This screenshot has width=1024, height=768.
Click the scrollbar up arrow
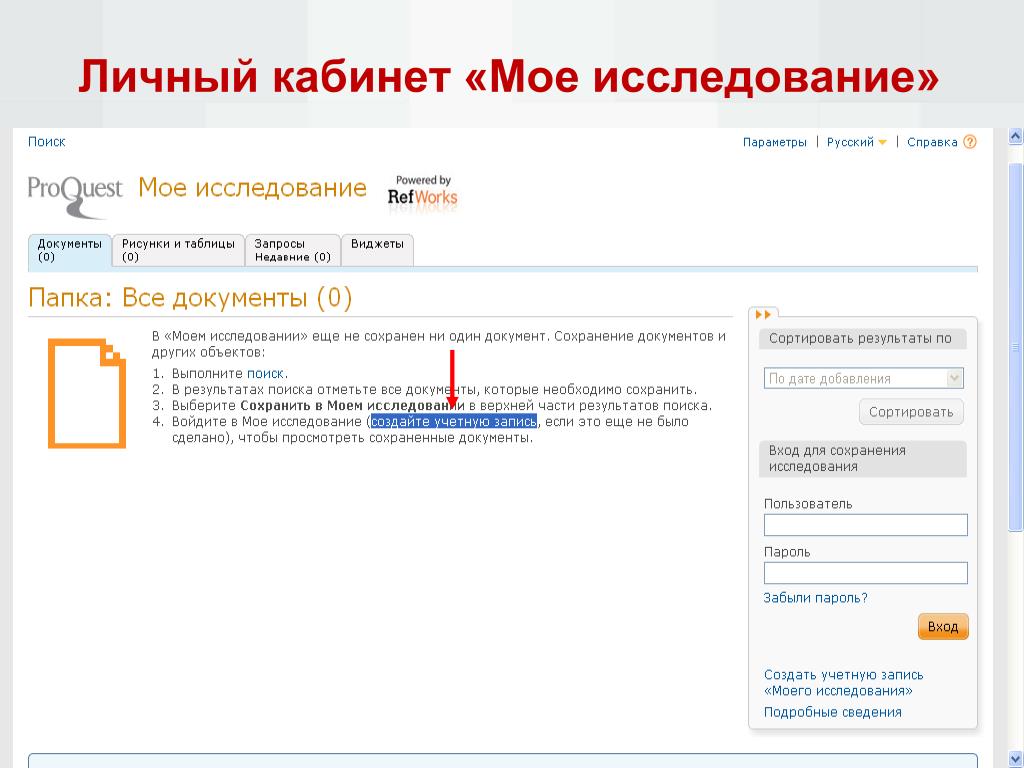[x=1015, y=136]
